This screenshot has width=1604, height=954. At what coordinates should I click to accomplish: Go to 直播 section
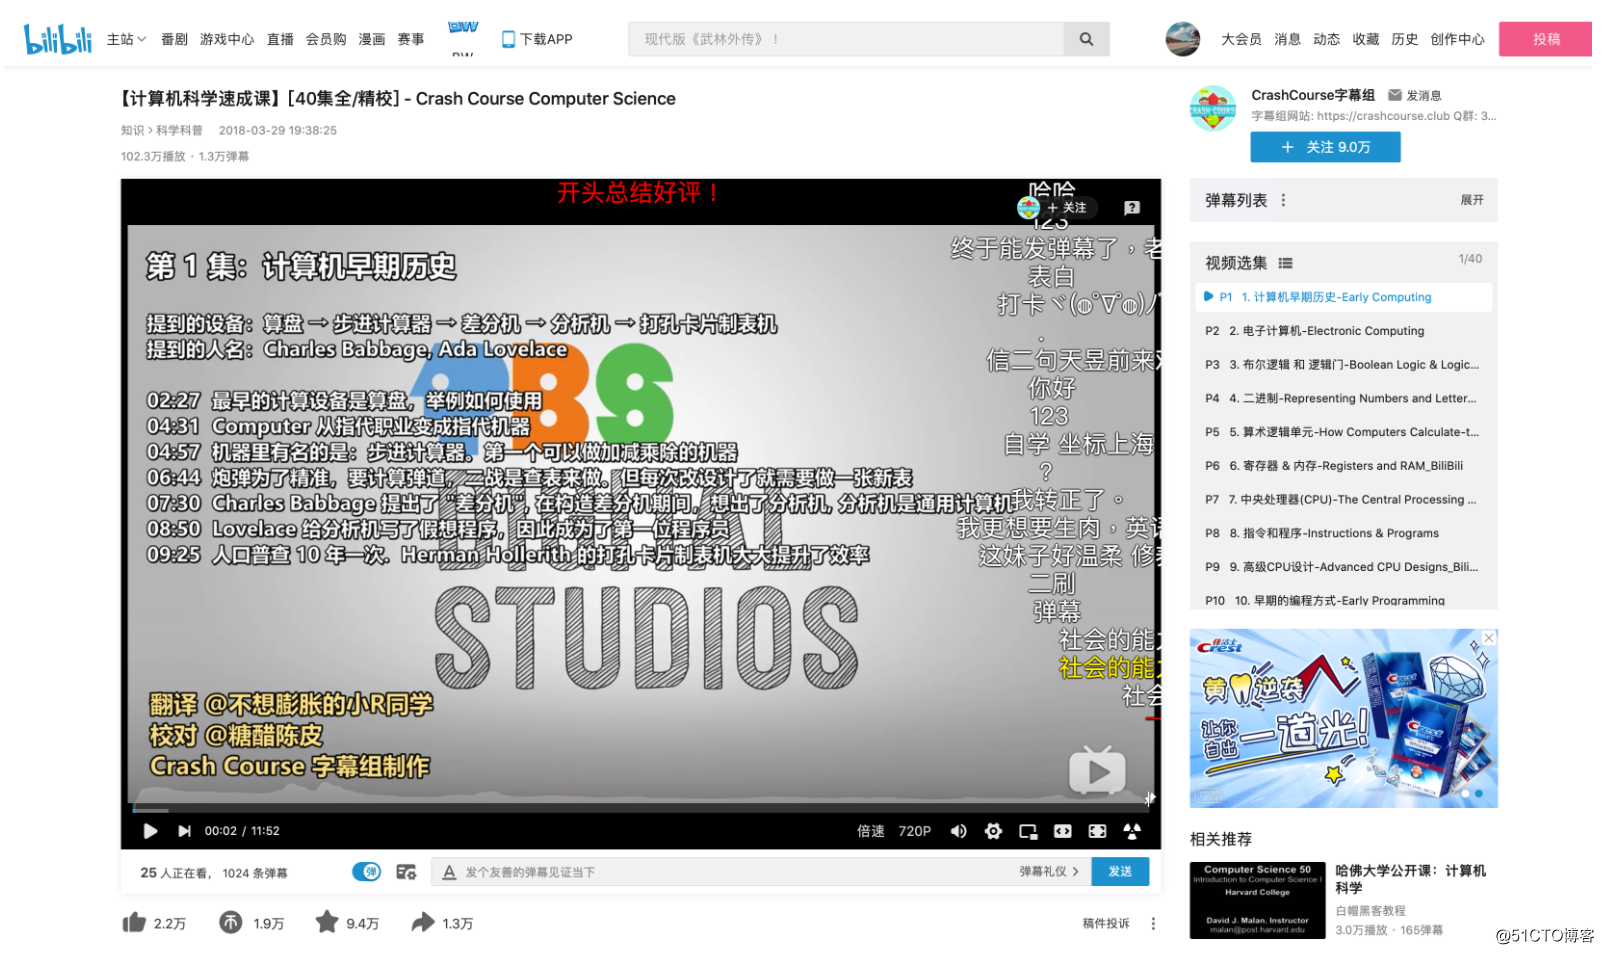pos(280,39)
